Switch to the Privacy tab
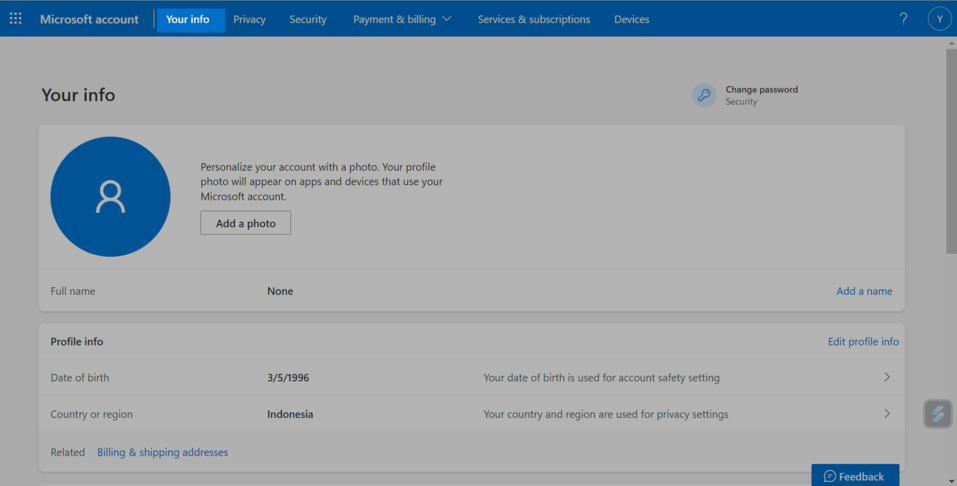 (x=250, y=19)
